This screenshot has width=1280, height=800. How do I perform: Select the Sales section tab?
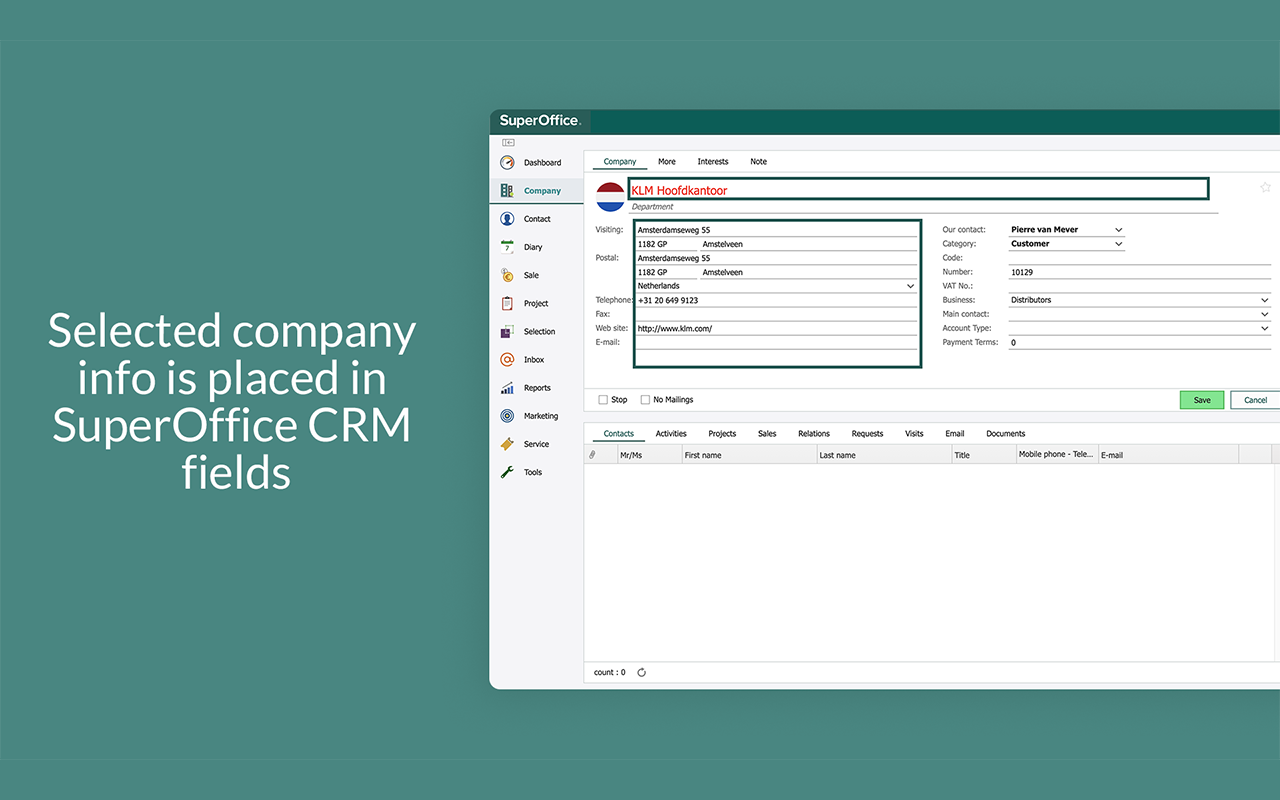point(767,433)
